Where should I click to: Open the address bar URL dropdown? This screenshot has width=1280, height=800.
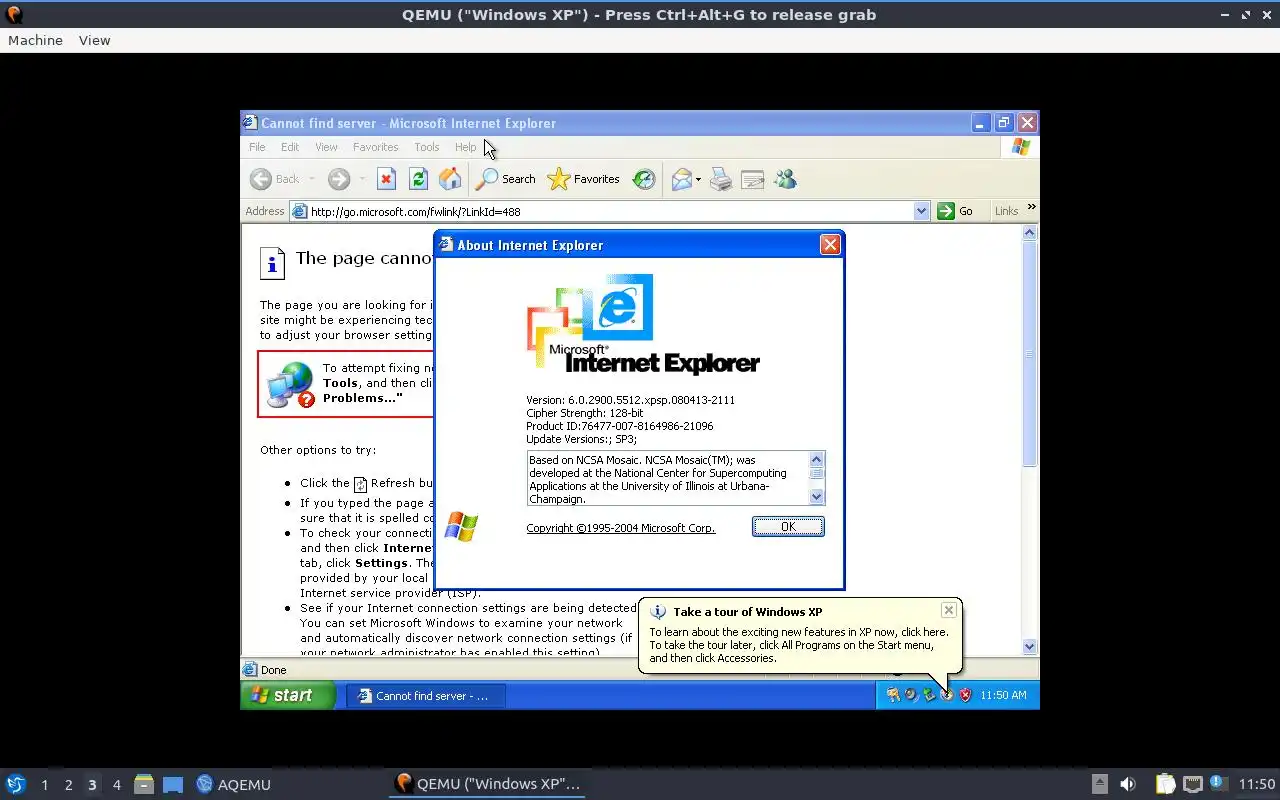point(922,211)
